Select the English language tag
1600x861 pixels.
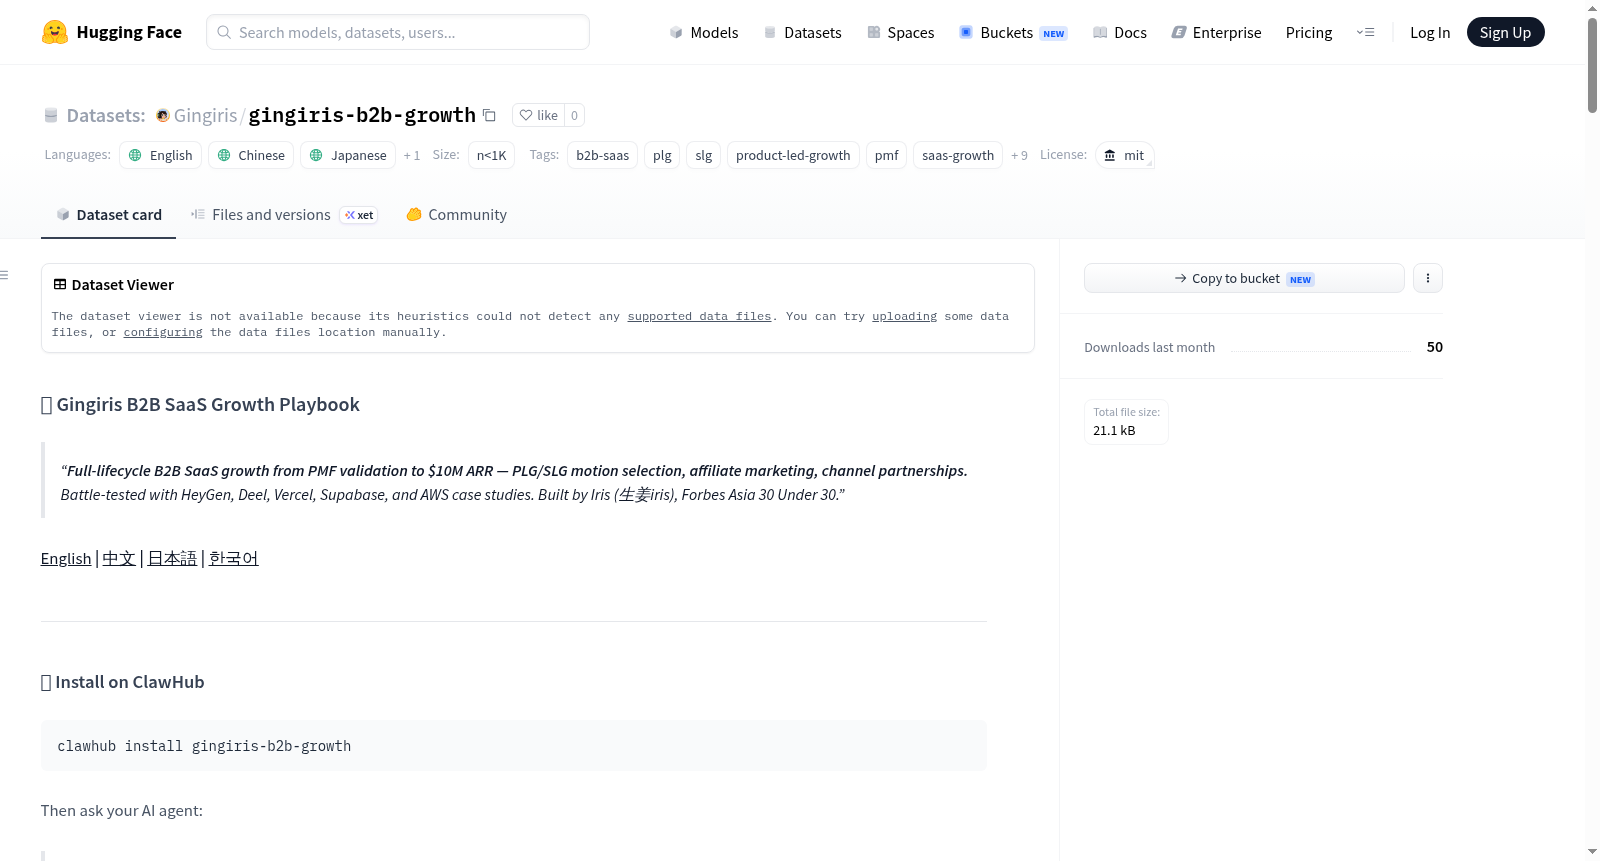(x=160, y=155)
